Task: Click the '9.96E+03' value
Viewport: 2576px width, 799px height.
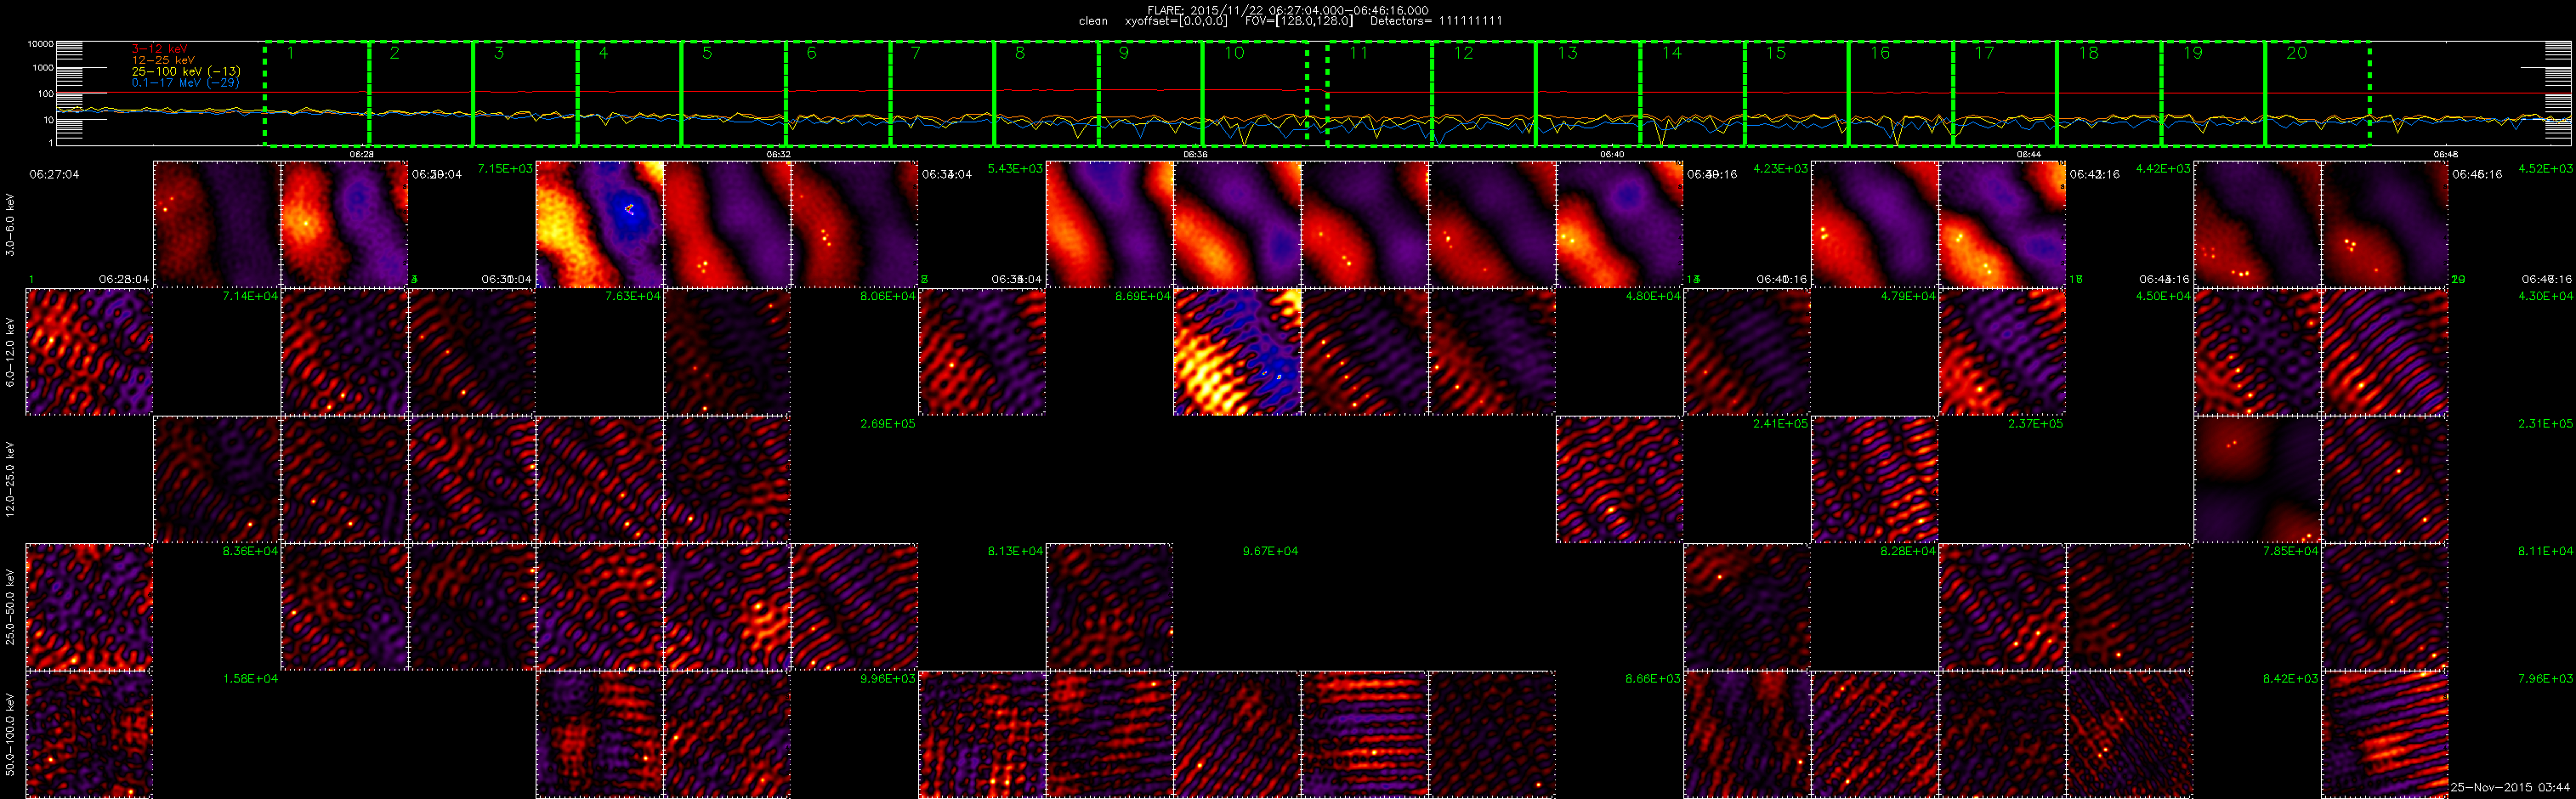Action: pos(887,680)
